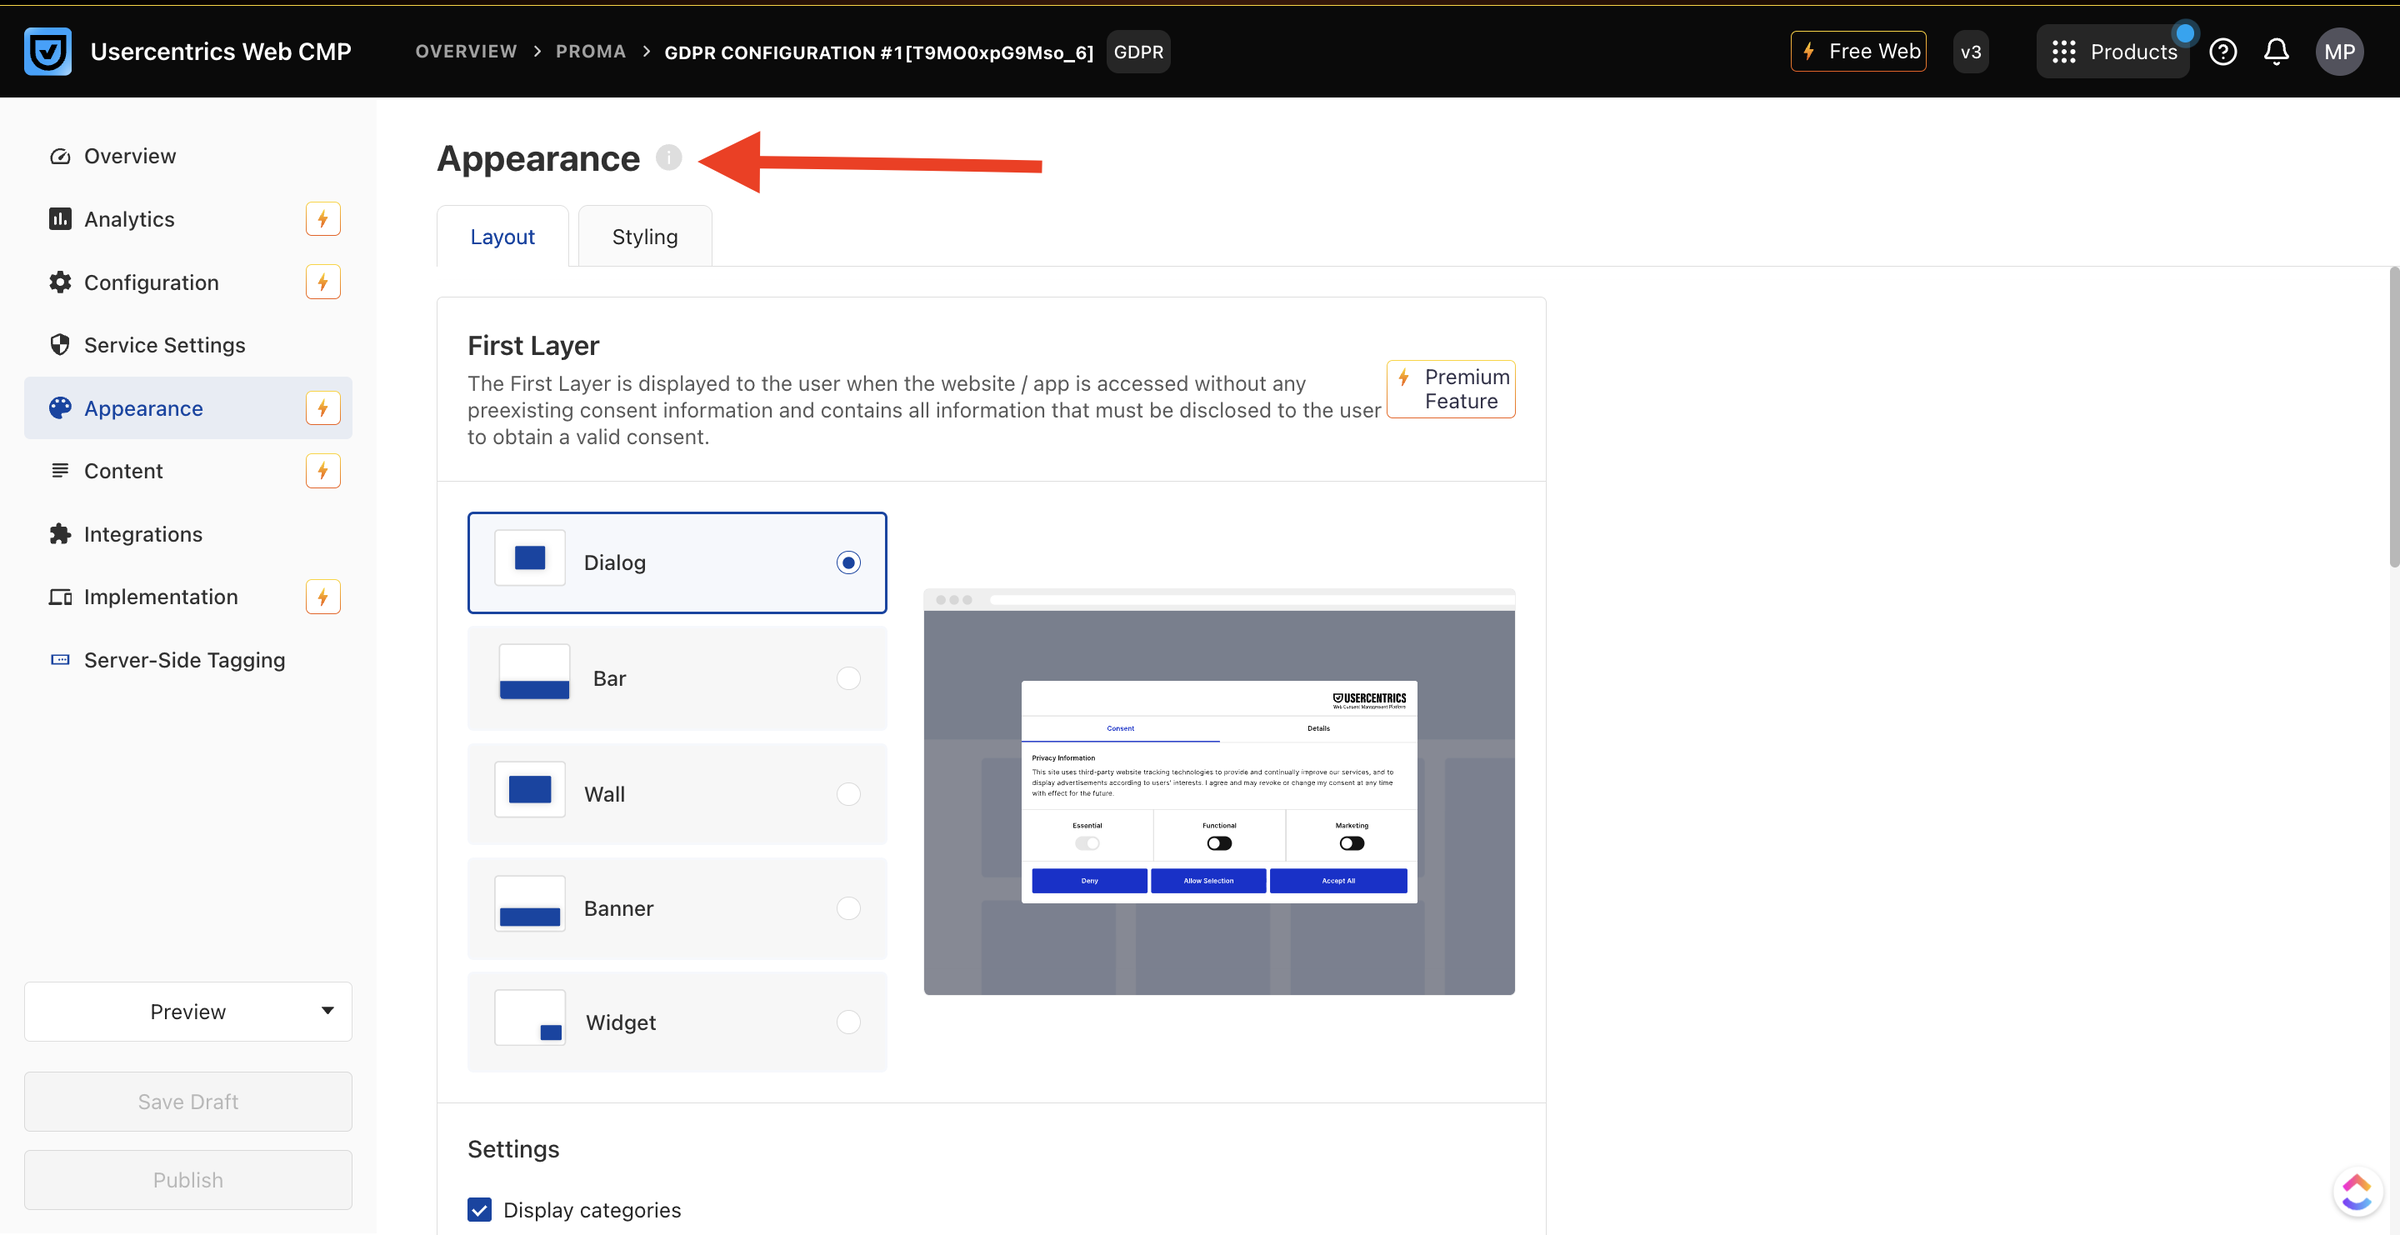
Task: Switch to the Styling tab
Action: [645, 237]
